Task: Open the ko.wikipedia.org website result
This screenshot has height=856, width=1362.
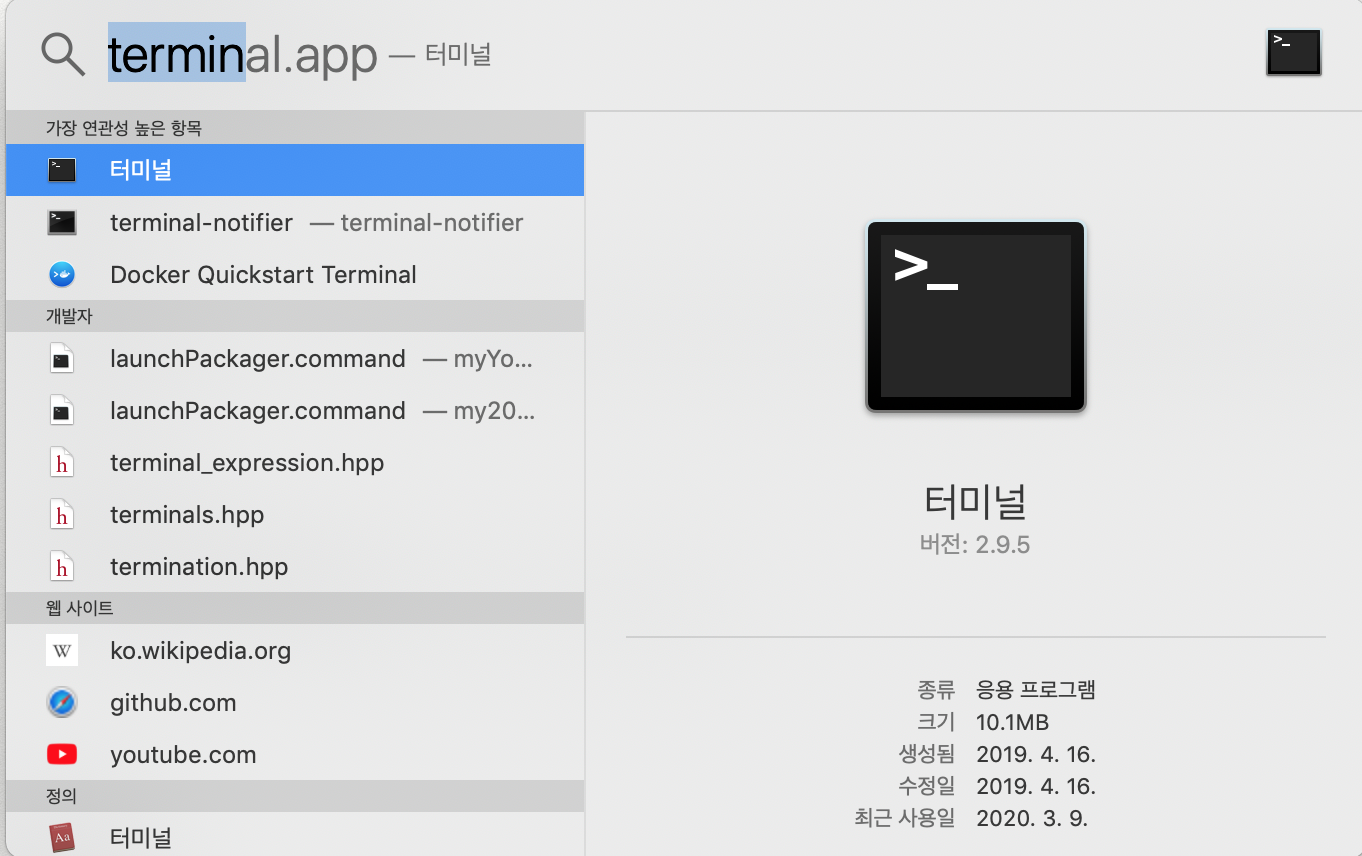Action: click(x=295, y=650)
